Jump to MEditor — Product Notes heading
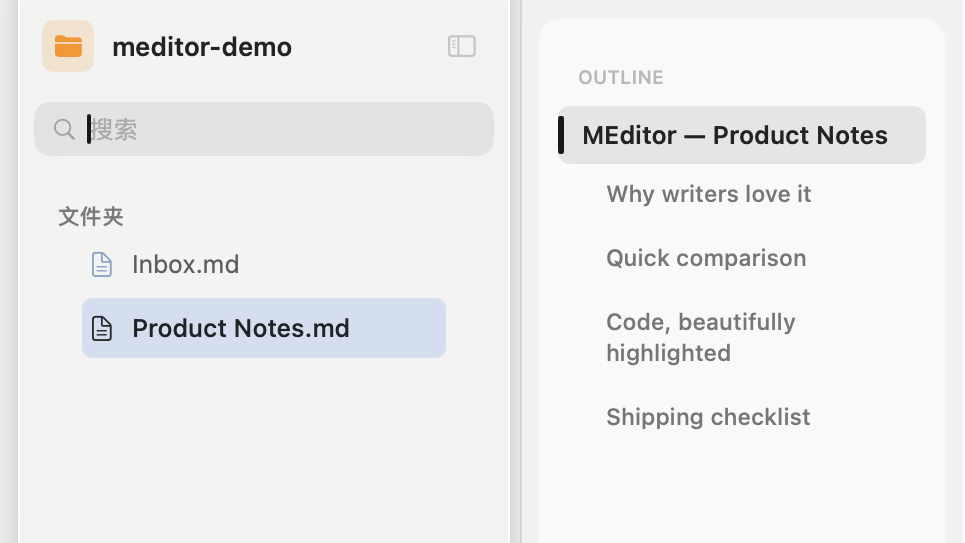Viewport: 965px width, 543px height. [742, 135]
